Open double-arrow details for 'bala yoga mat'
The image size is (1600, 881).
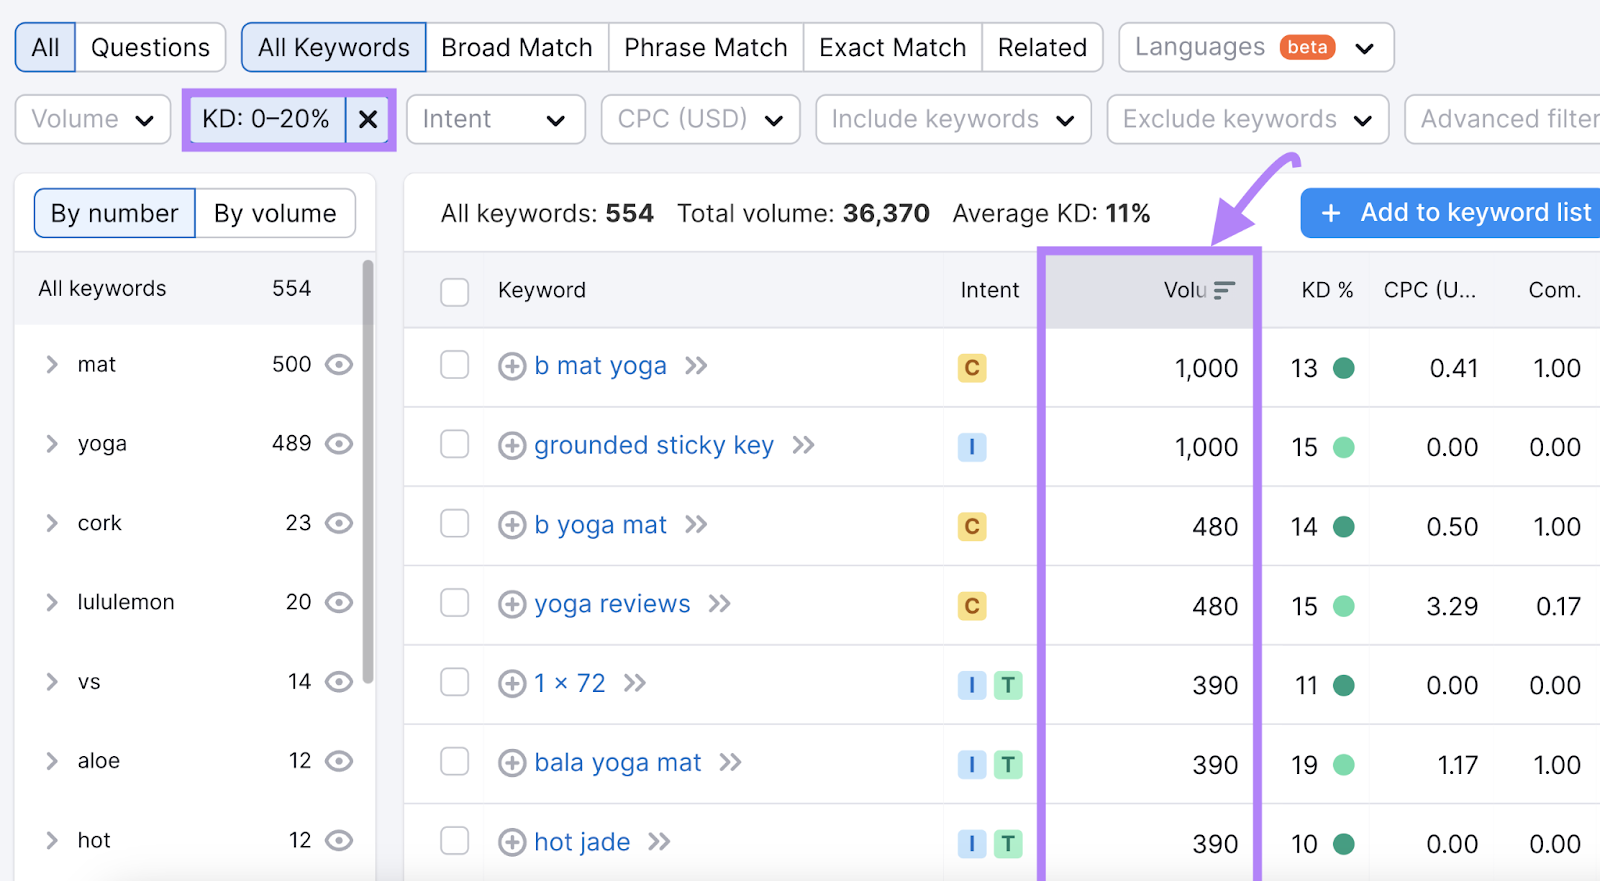pos(730,763)
